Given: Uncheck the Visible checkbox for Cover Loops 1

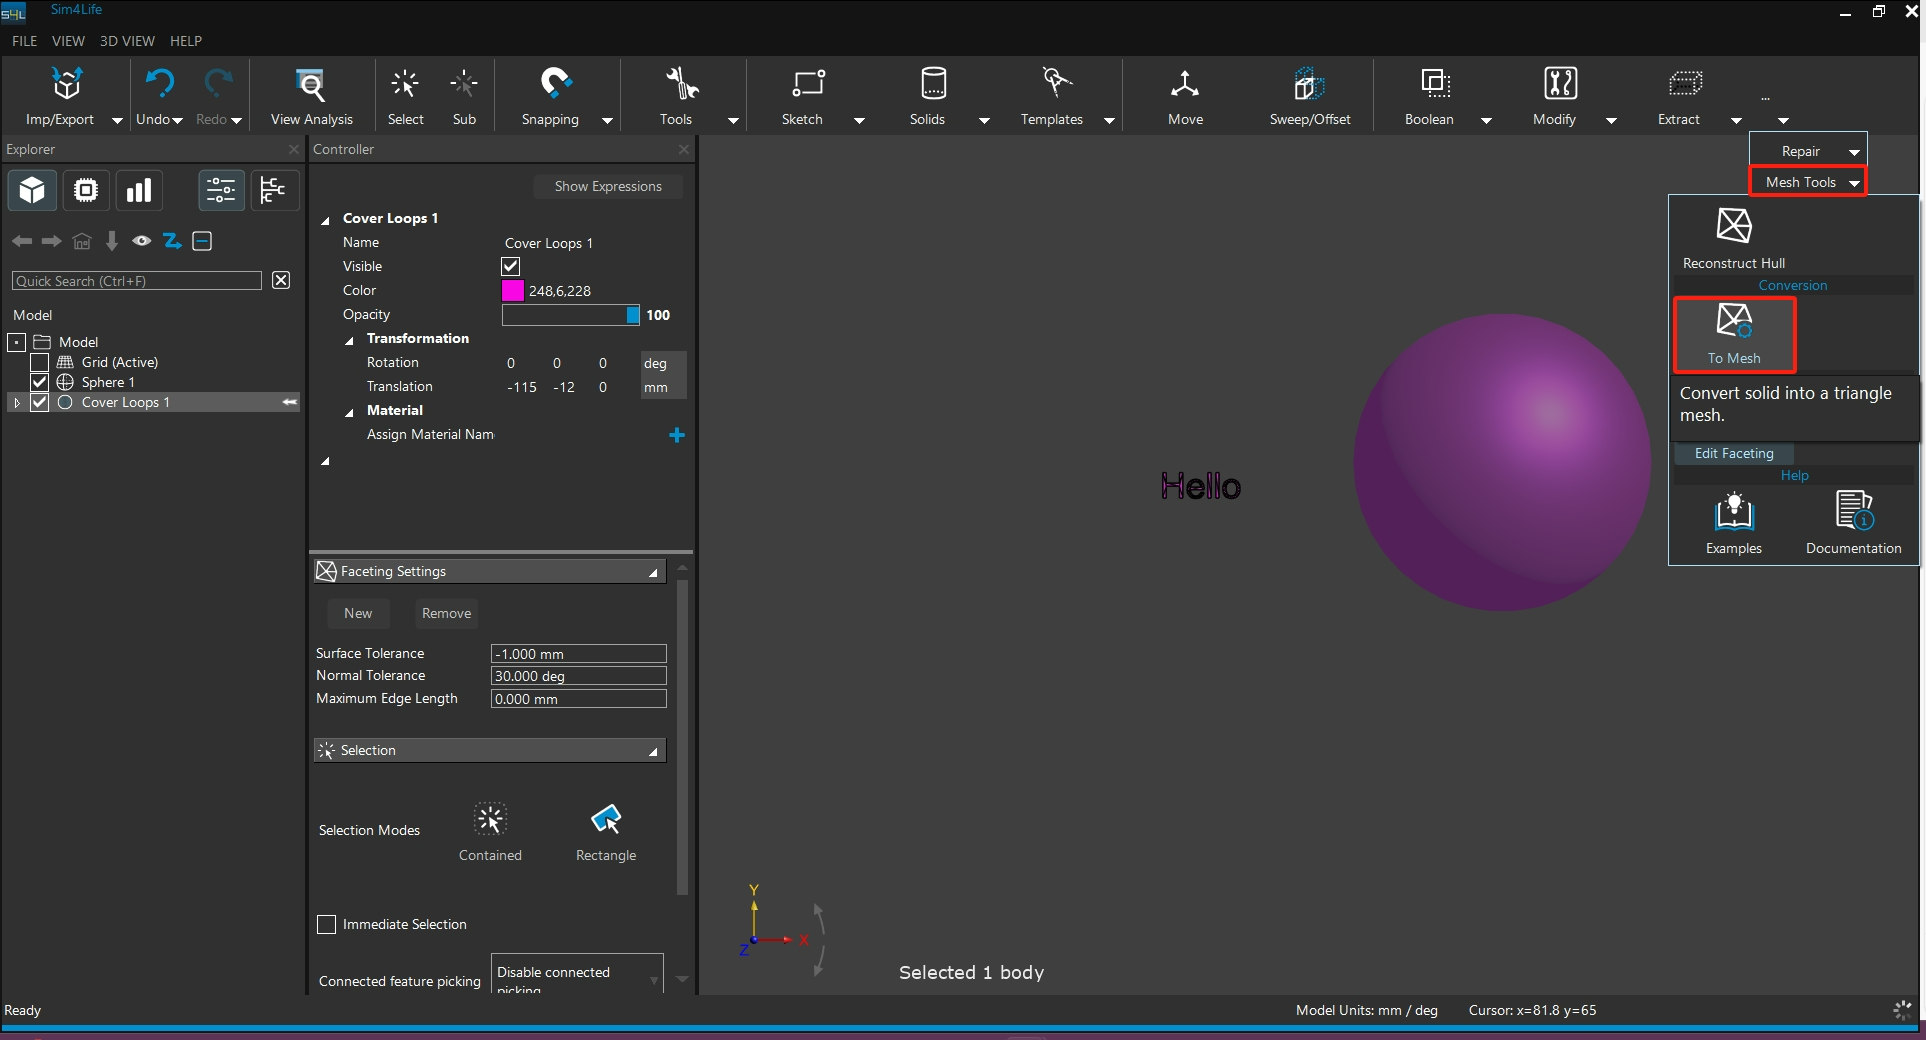Looking at the screenshot, I should pyautogui.click(x=510, y=266).
